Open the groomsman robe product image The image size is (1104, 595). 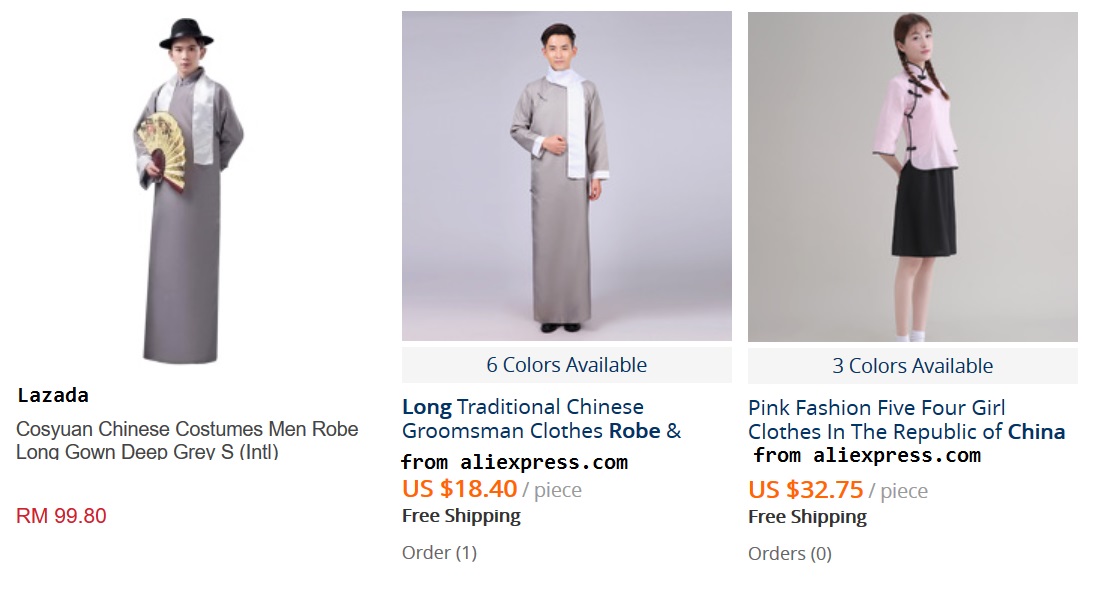pos(567,176)
